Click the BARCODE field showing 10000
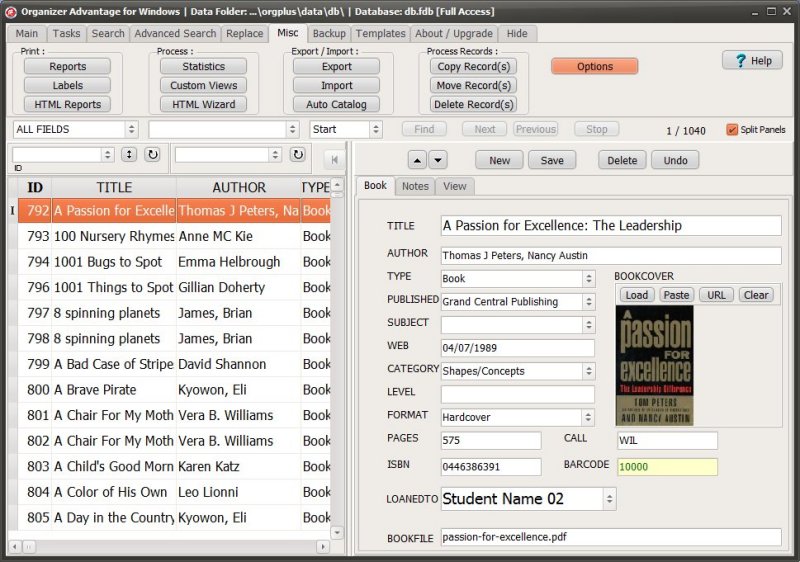The image size is (800, 562). tap(667, 467)
